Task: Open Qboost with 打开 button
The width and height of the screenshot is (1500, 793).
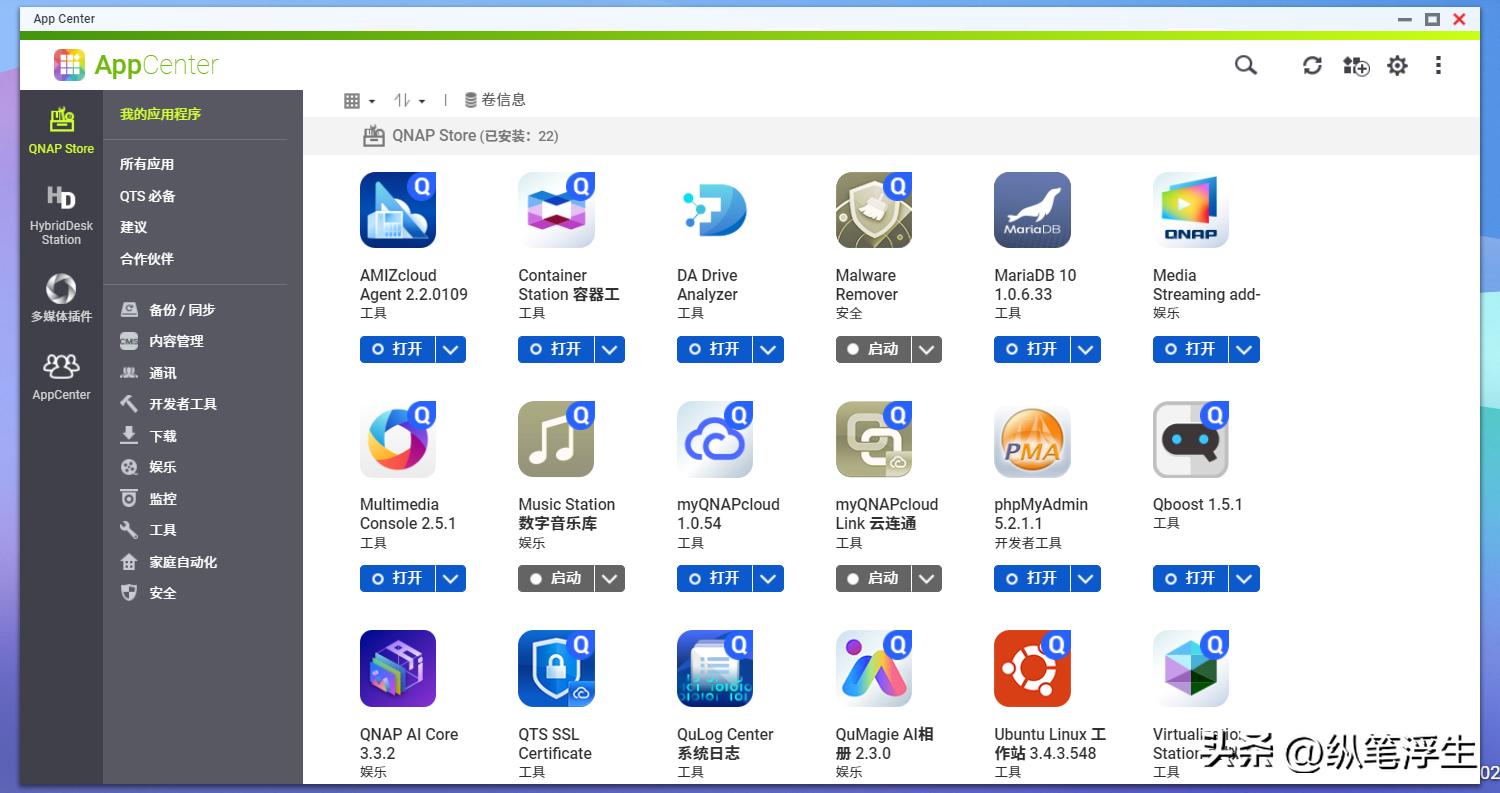Action: tap(1191, 578)
